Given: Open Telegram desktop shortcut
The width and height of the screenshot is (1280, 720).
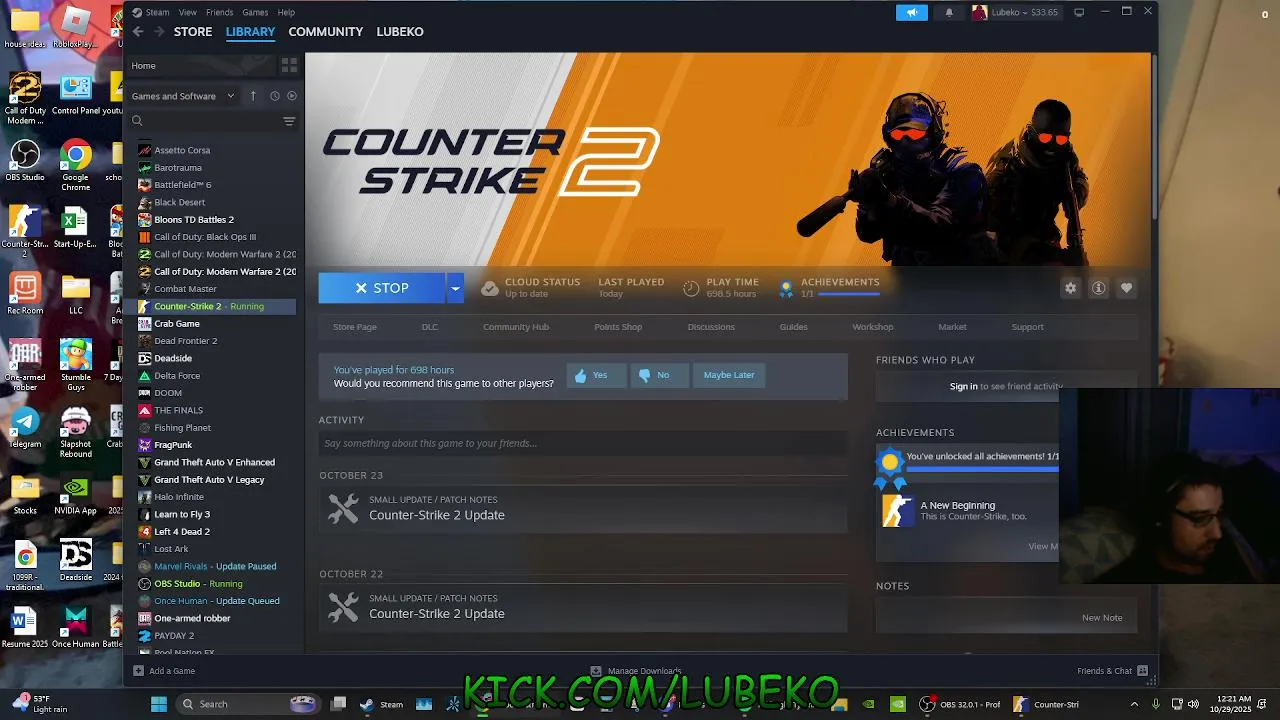Looking at the screenshot, I should [x=25, y=428].
